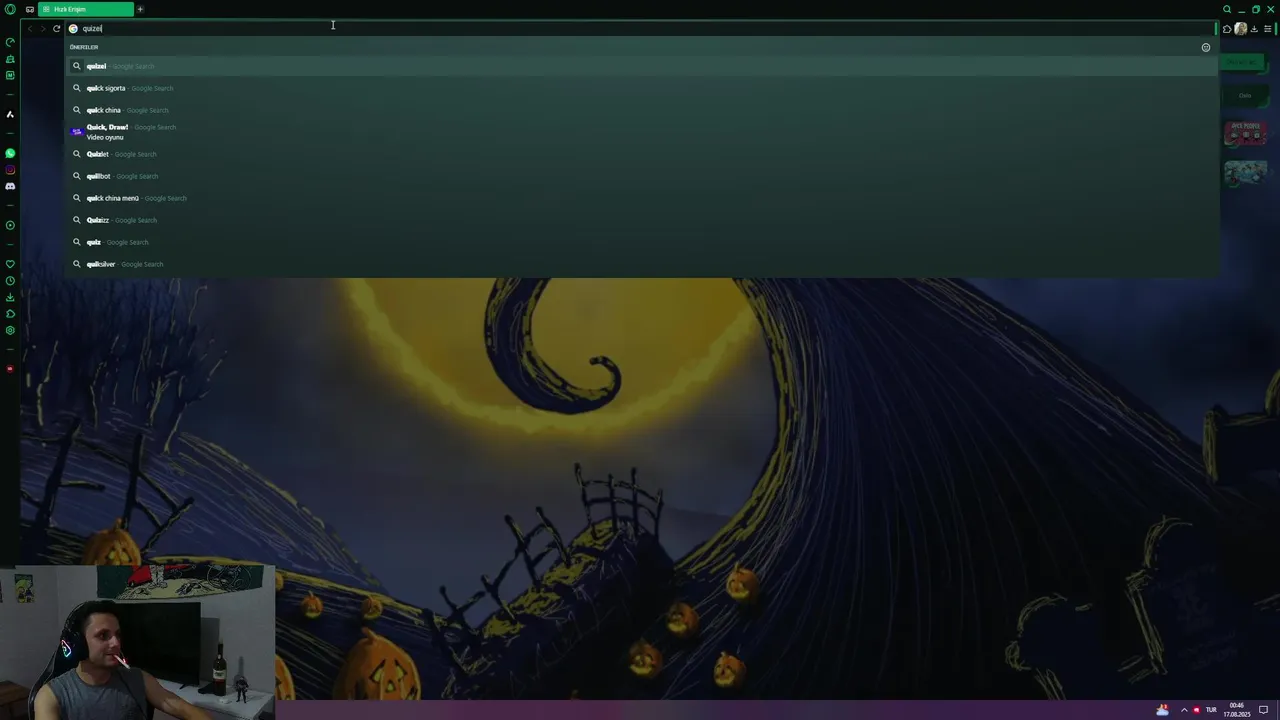Open the Opera GX main menu logo
1280x720 pixels.
click(10, 9)
